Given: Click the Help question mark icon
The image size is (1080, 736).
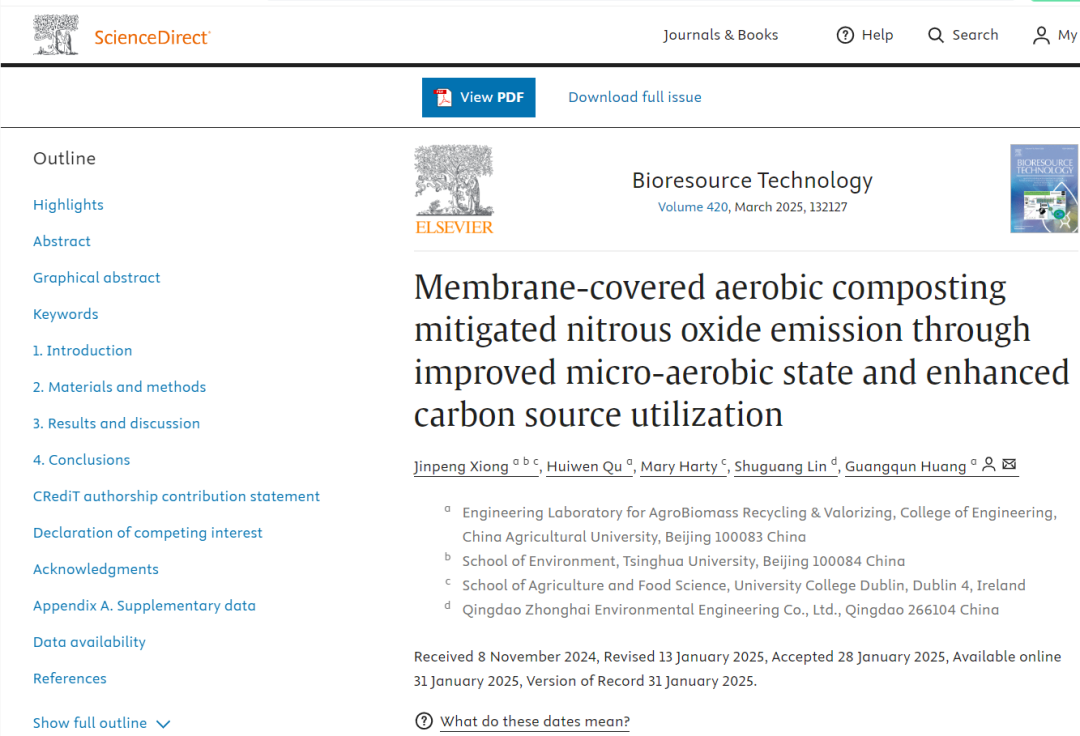Looking at the screenshot, I should [845, 35].
